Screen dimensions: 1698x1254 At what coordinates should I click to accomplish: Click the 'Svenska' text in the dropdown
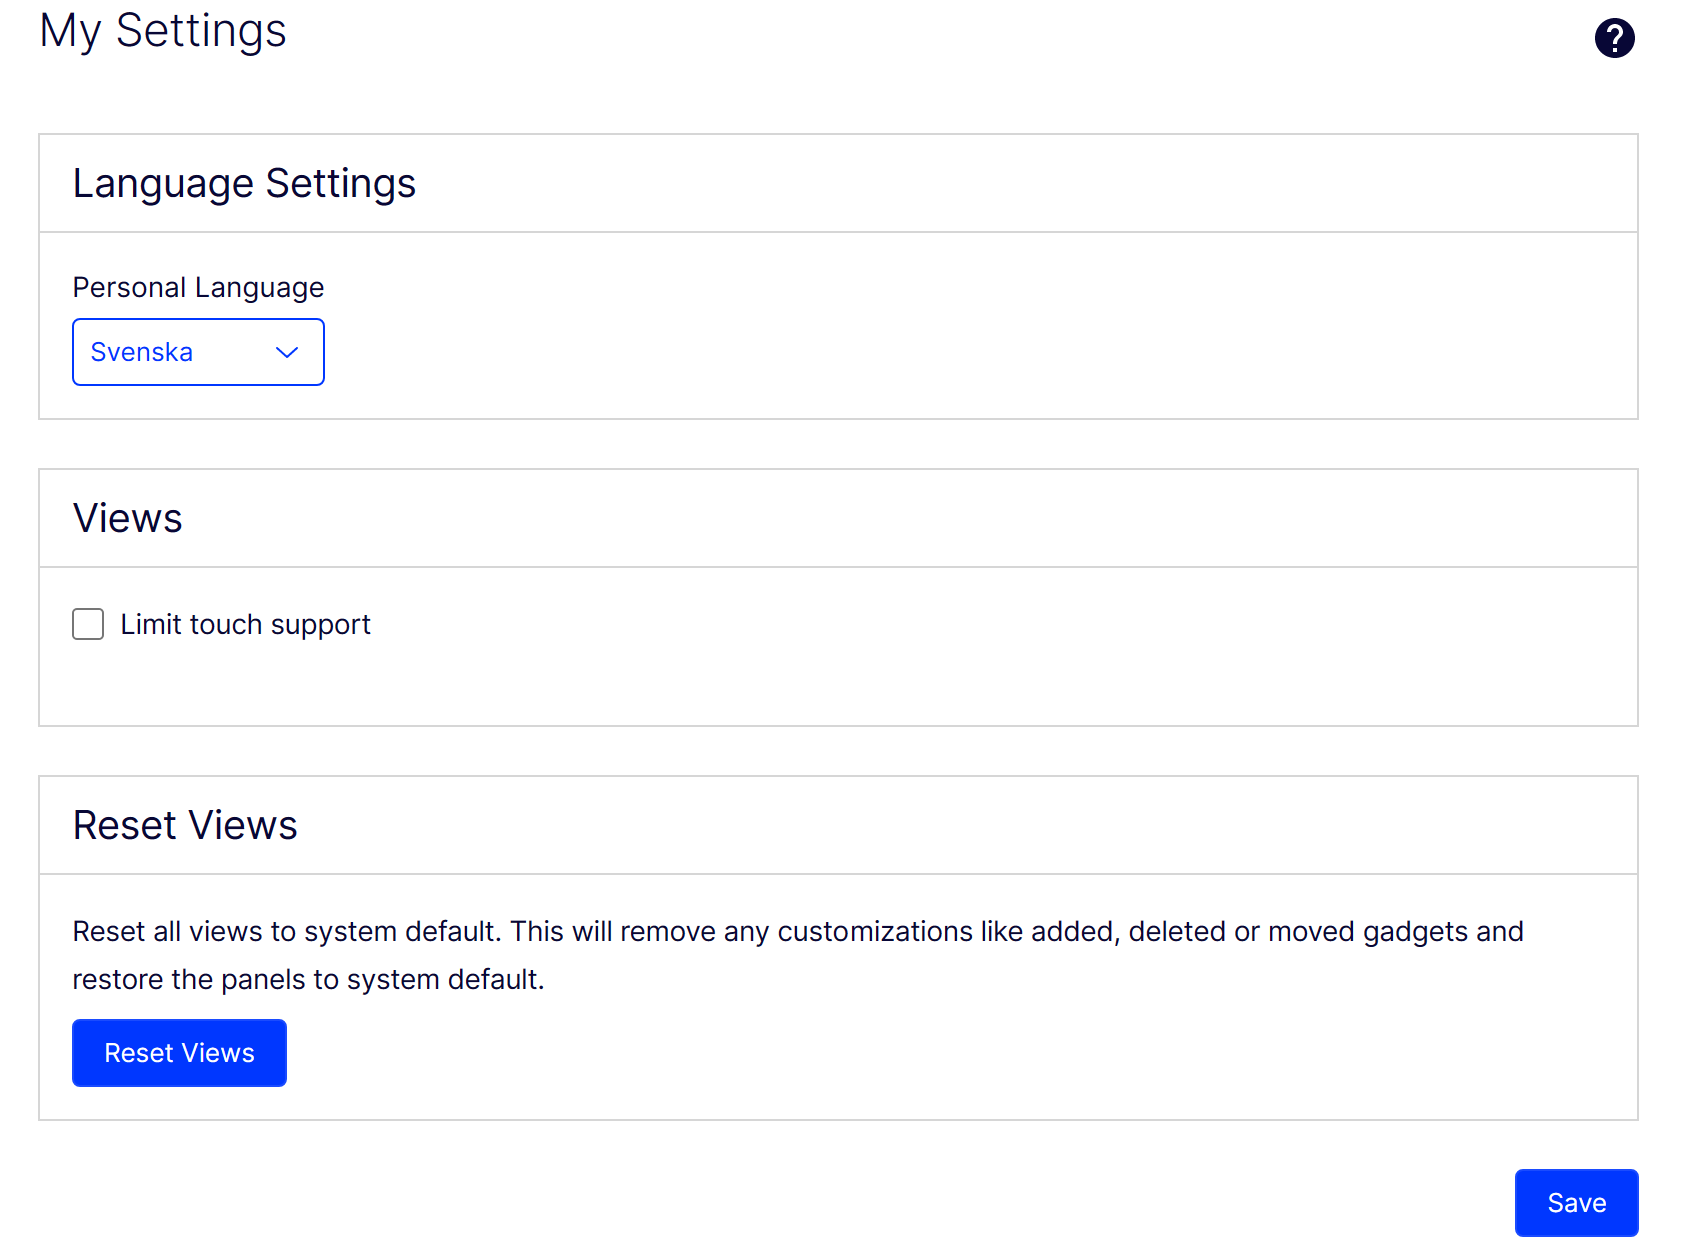coord(141,352)
